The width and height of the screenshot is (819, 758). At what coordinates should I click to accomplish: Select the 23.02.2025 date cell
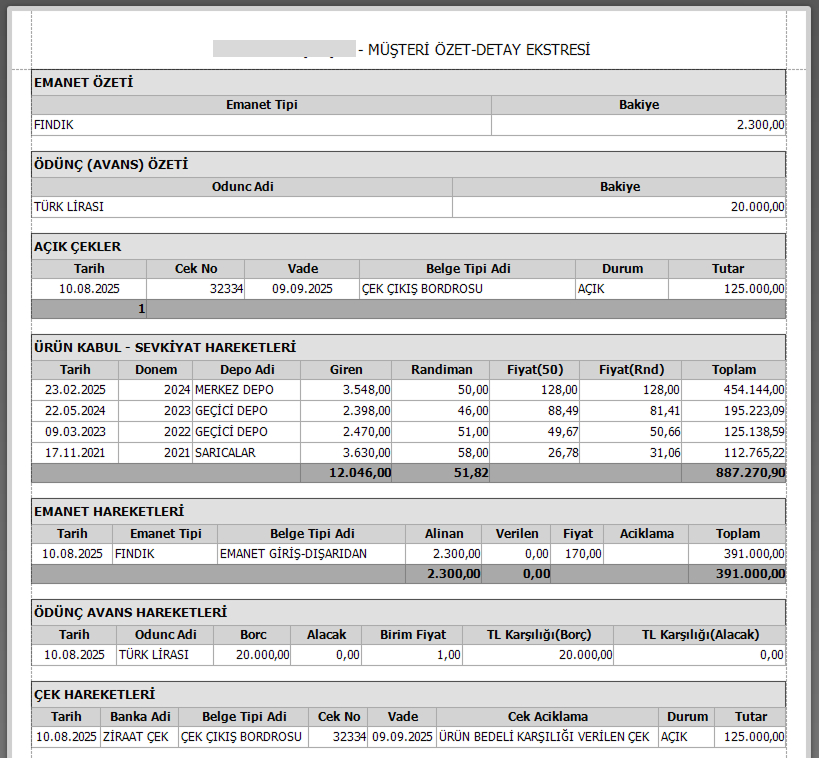tap(75, 389)
